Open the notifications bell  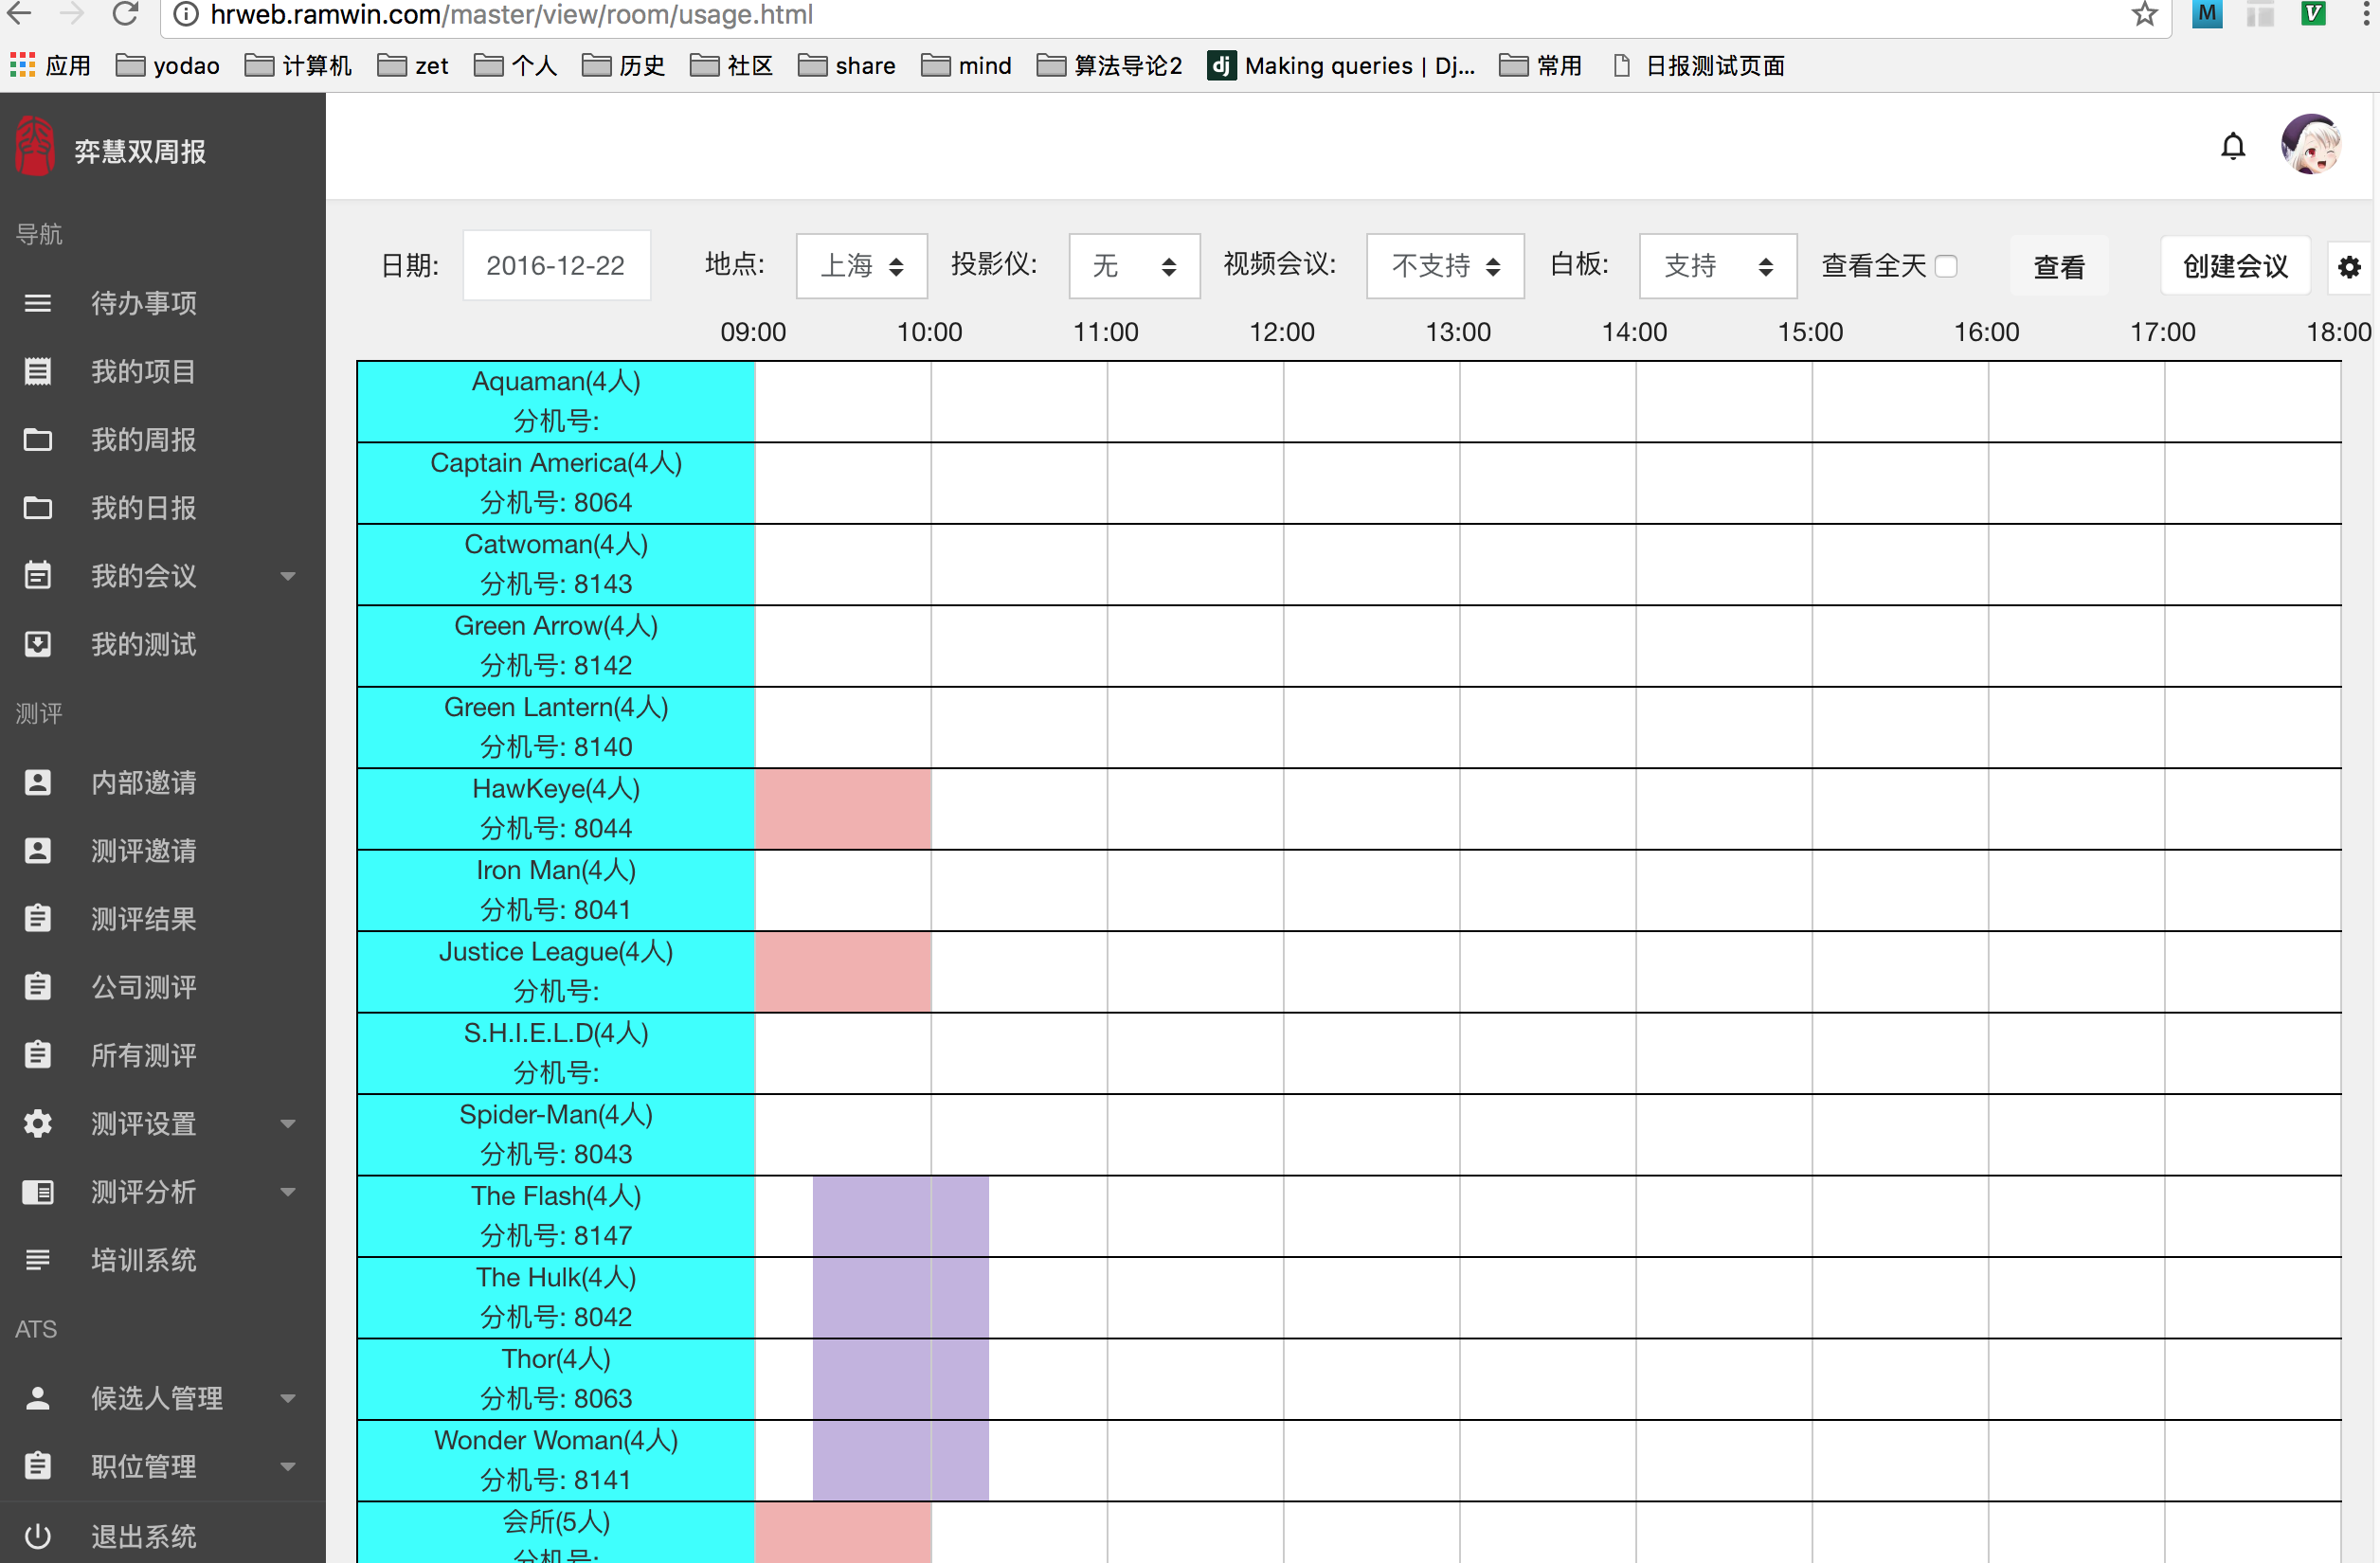[2232, 147]
